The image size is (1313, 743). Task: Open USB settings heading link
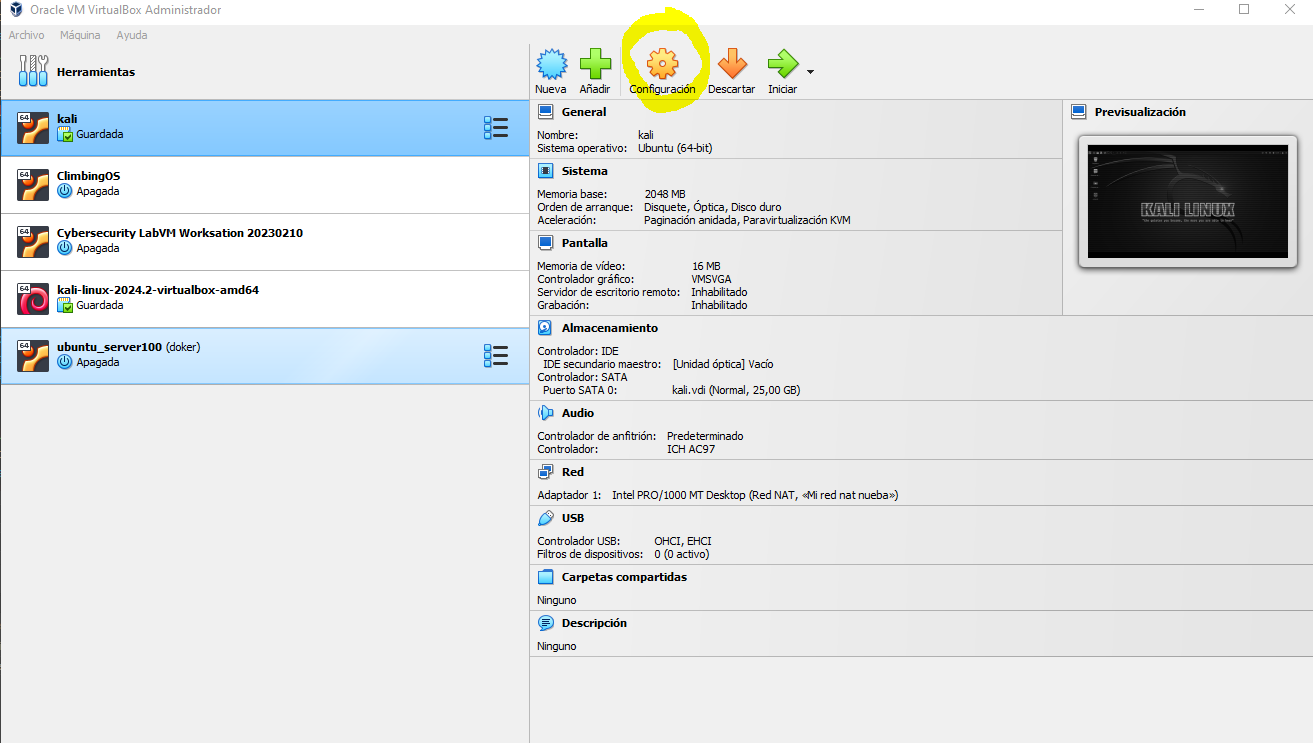point(573,518)
